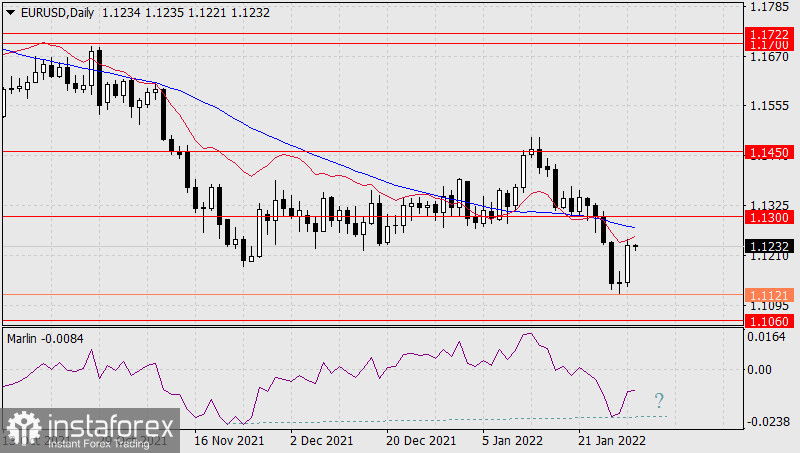Select the 1.1722 red price label
Viewport: 800px width, 453px height.
coord(770,34)
